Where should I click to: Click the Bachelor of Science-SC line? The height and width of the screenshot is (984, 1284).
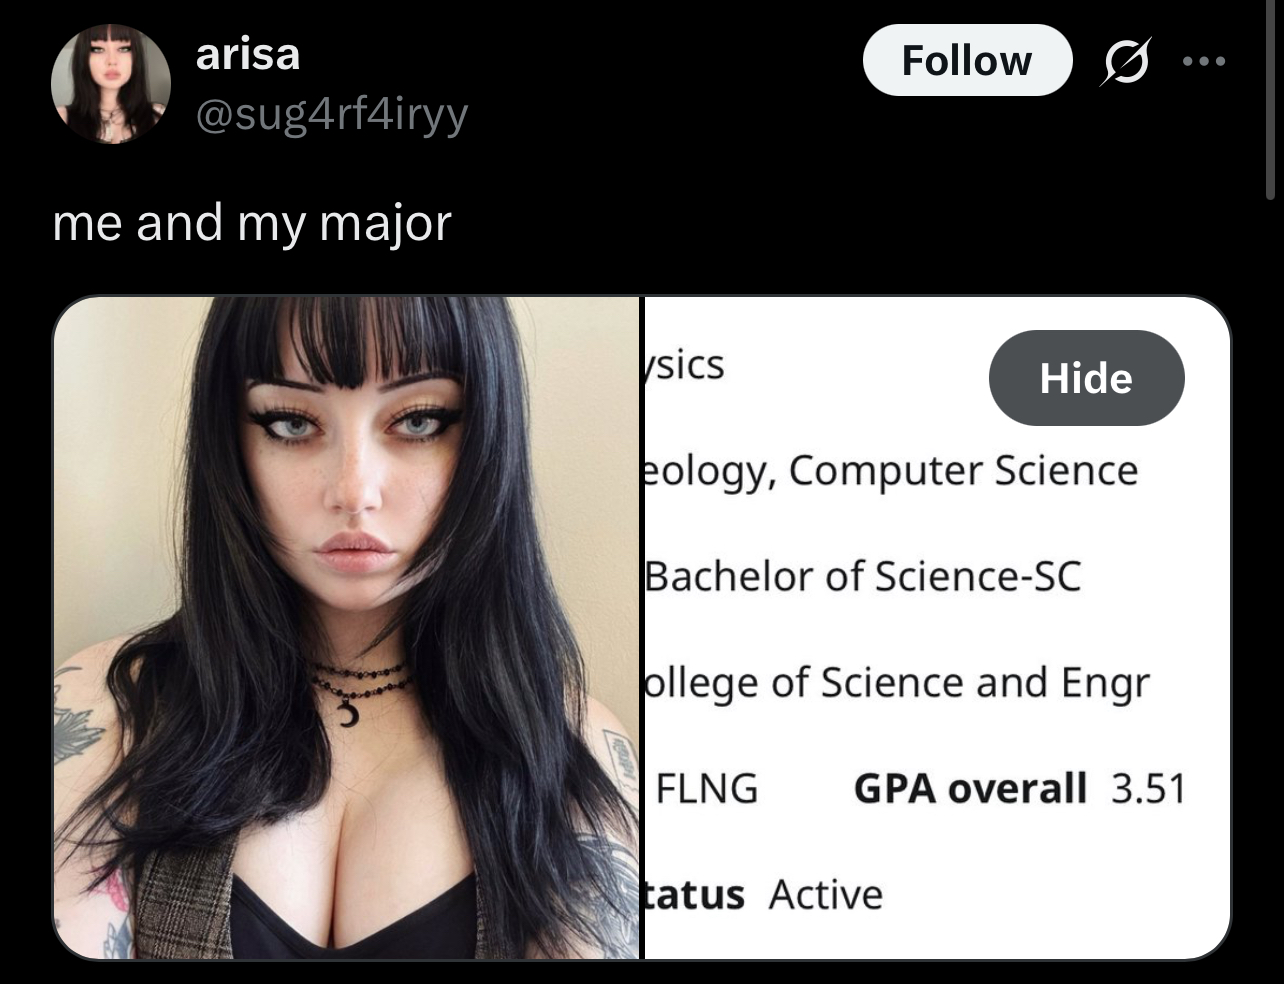pos(863,576)
